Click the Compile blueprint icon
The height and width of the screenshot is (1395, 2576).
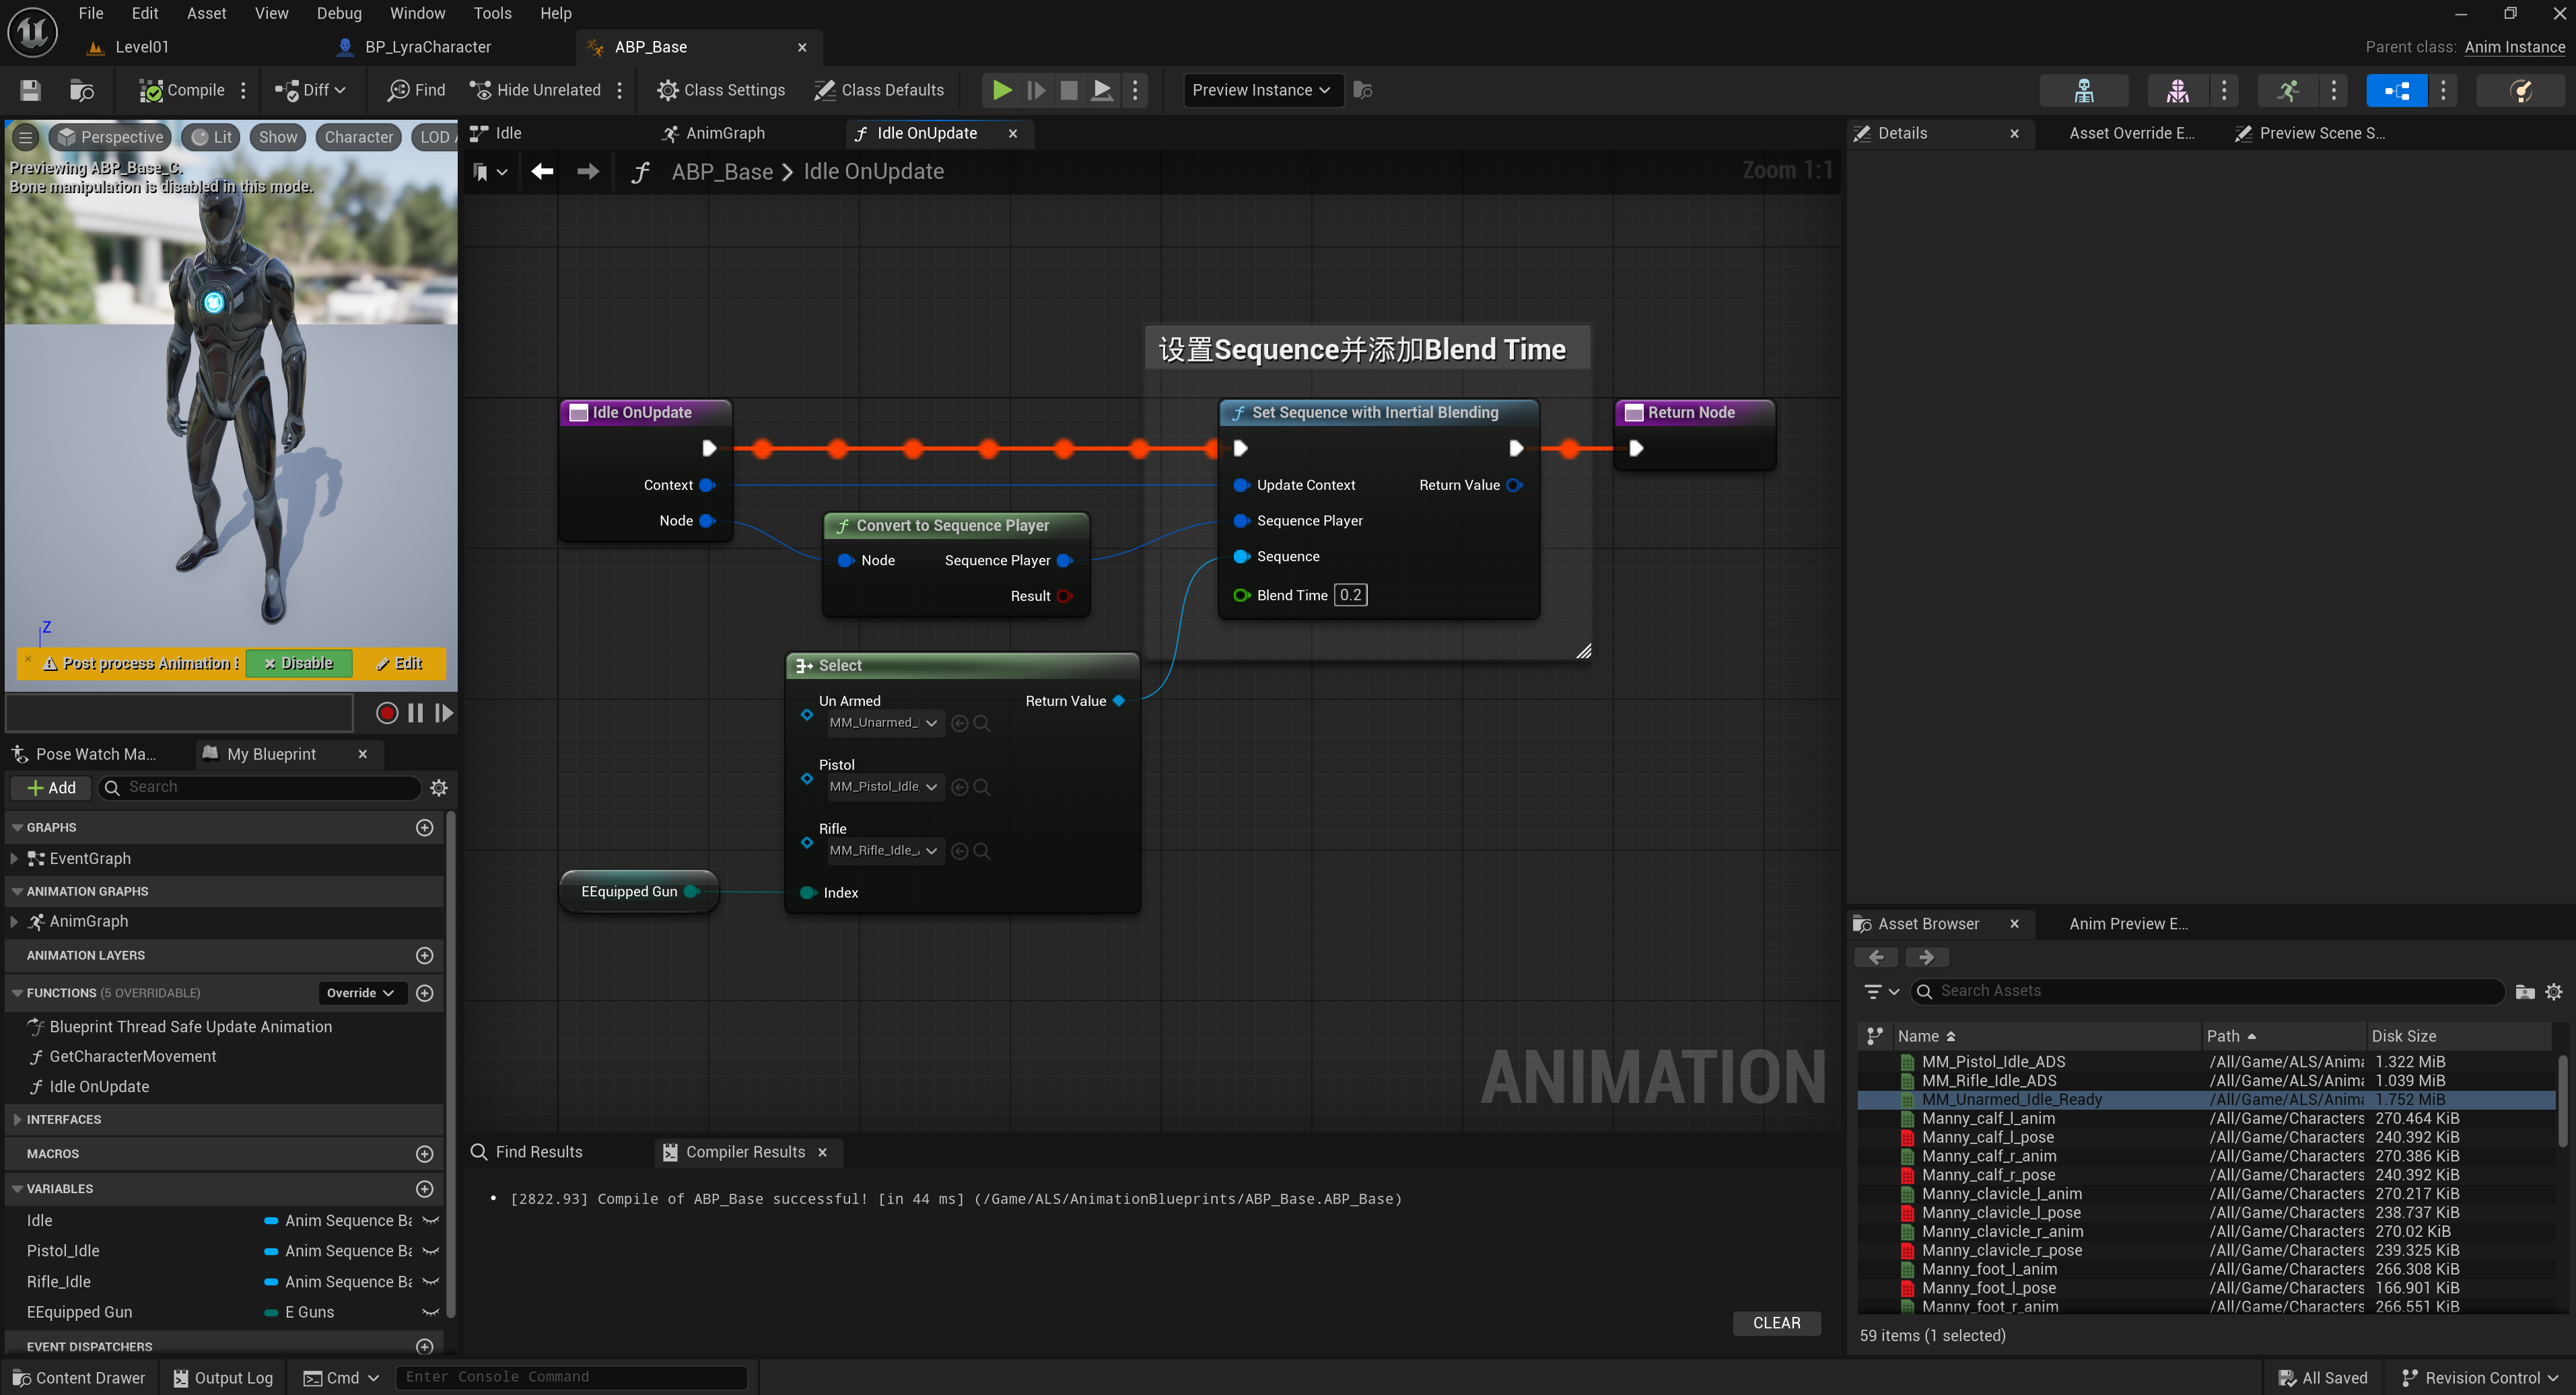(x=152, y=90)
